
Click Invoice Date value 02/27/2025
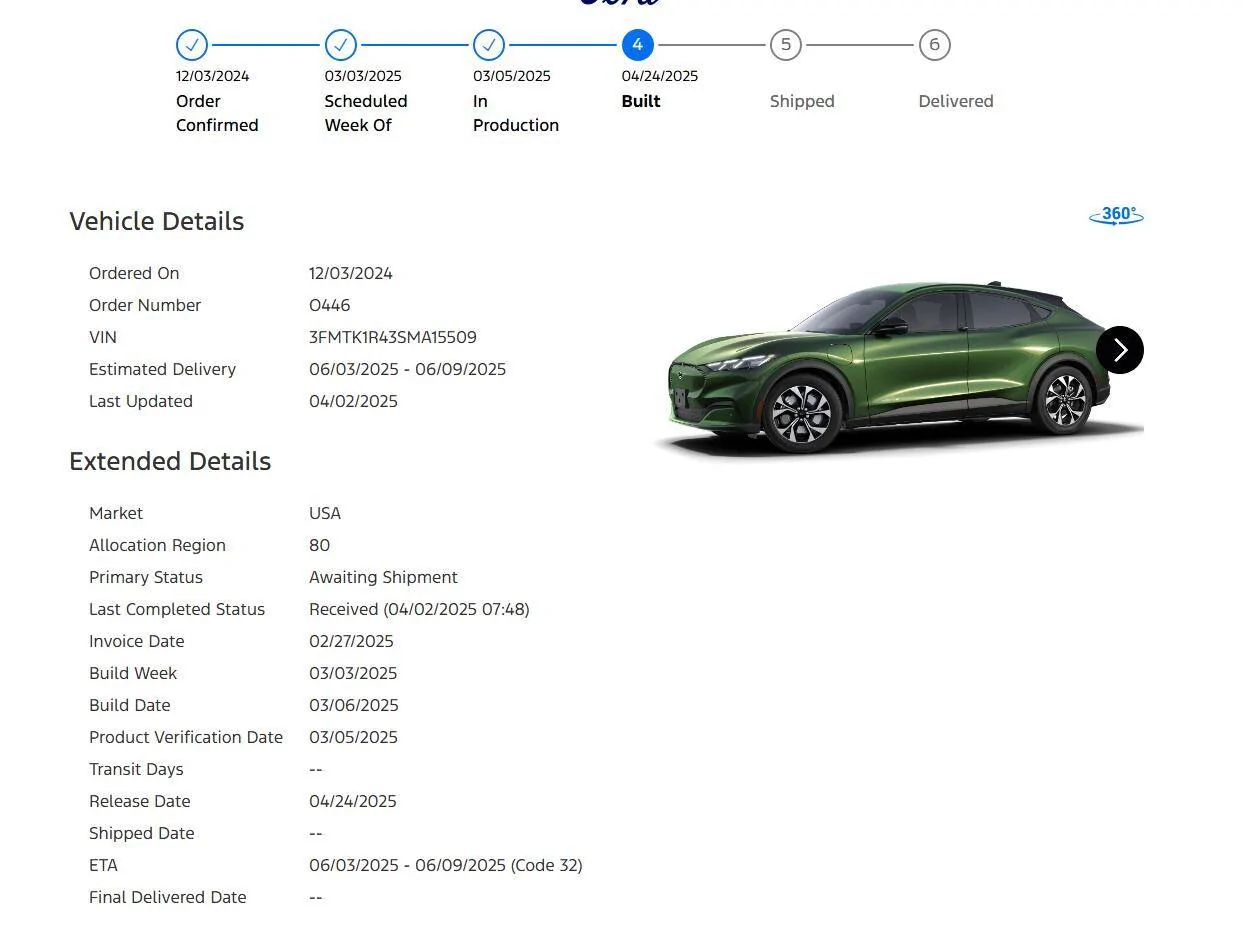(x=351, y=641)
